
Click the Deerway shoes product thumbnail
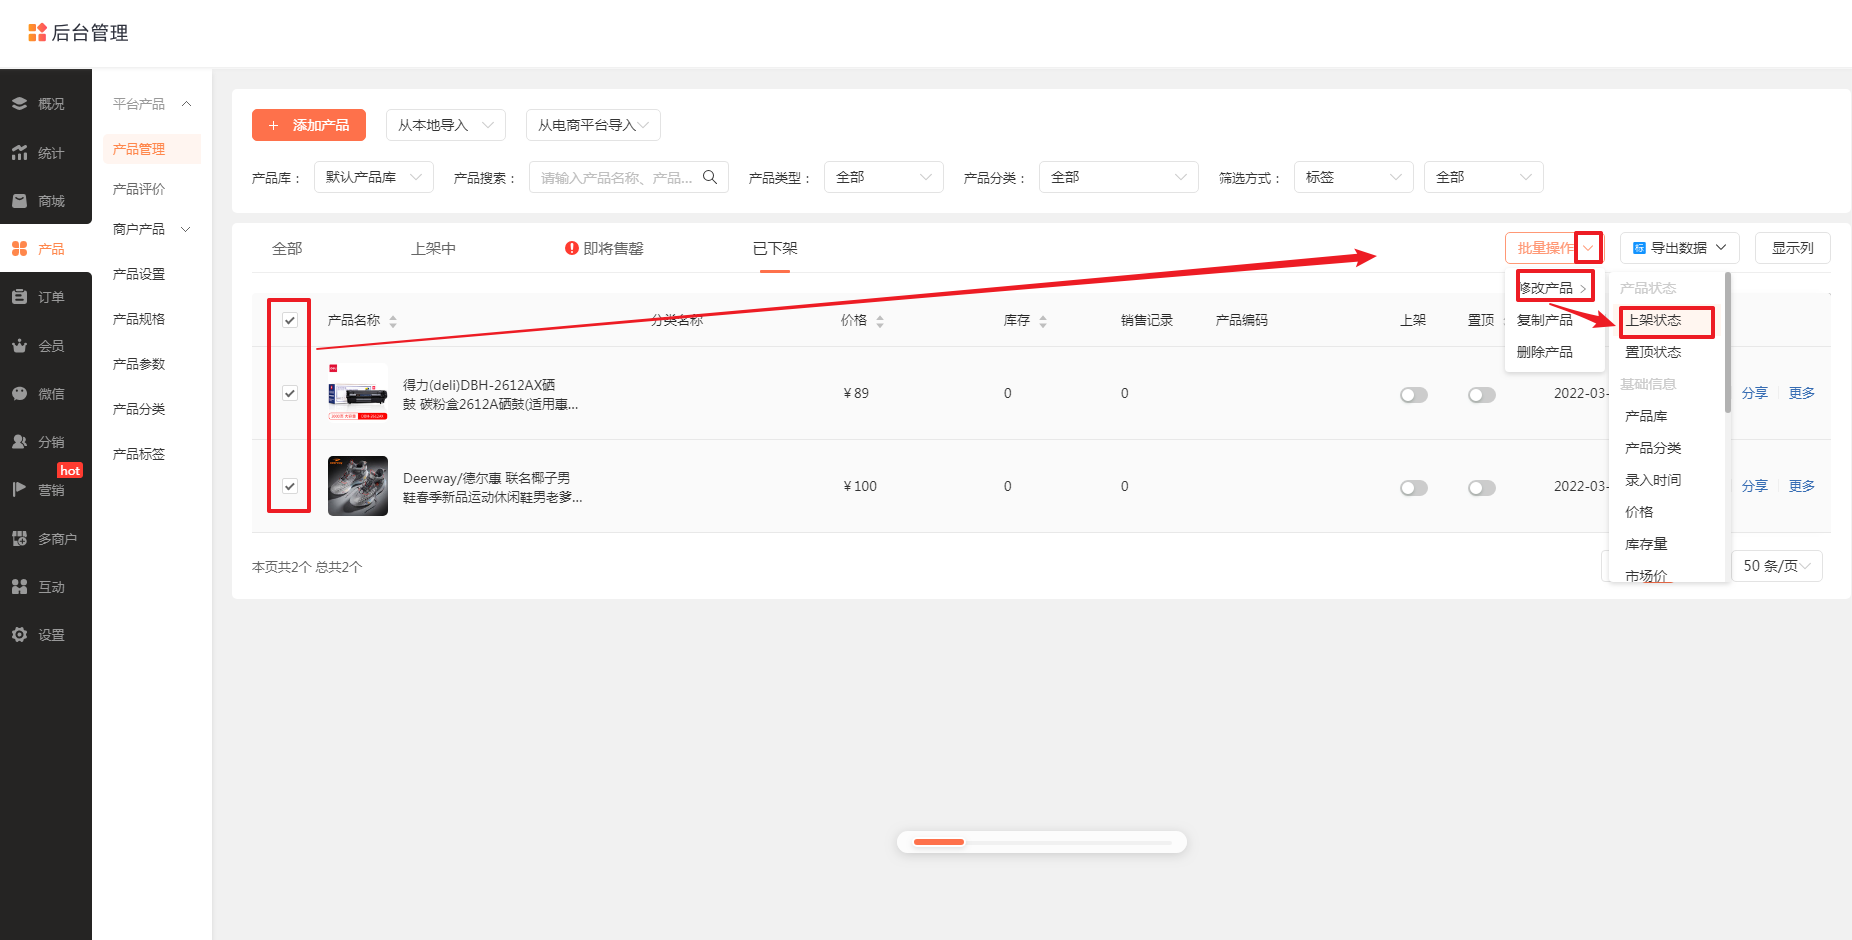coord(358,486)
